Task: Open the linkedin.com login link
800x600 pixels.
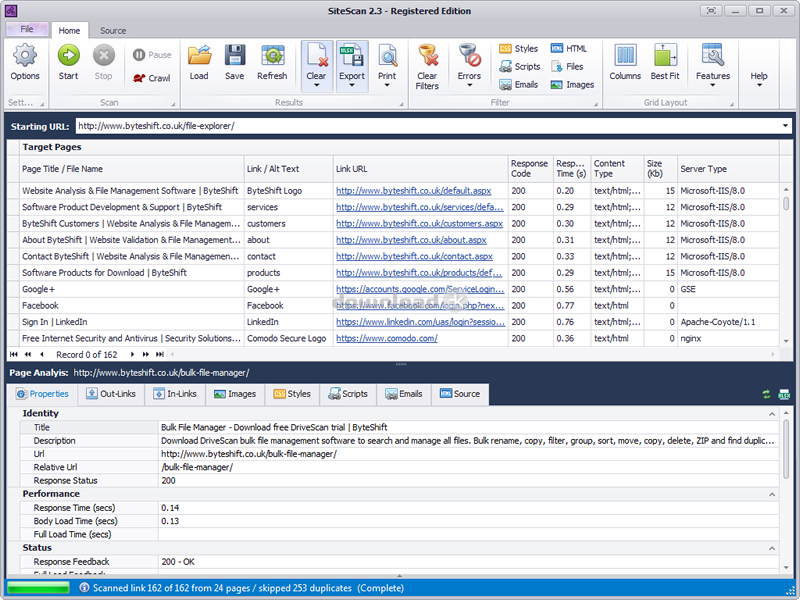Action: (x=420, y=322)
